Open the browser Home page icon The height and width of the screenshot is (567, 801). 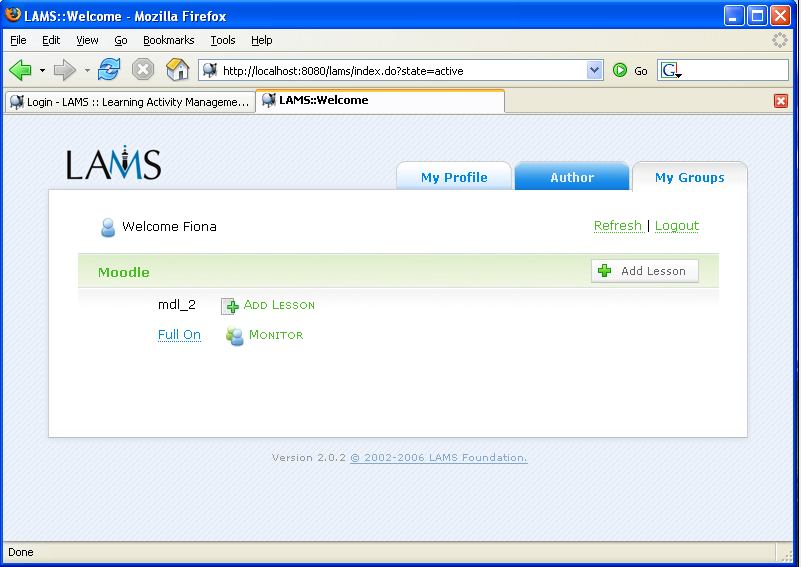click(177, 70)
